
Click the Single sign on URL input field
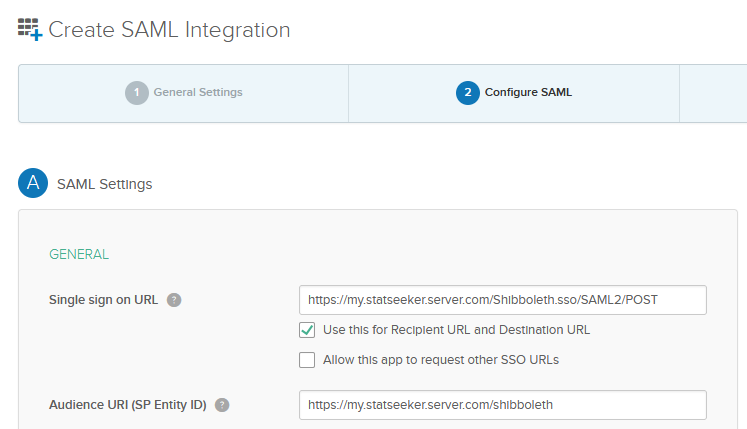(503, 300)
